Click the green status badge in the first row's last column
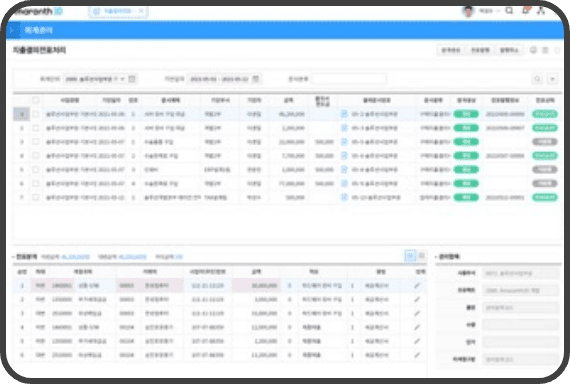Screen dimensions: 570x384 (545, 114)
